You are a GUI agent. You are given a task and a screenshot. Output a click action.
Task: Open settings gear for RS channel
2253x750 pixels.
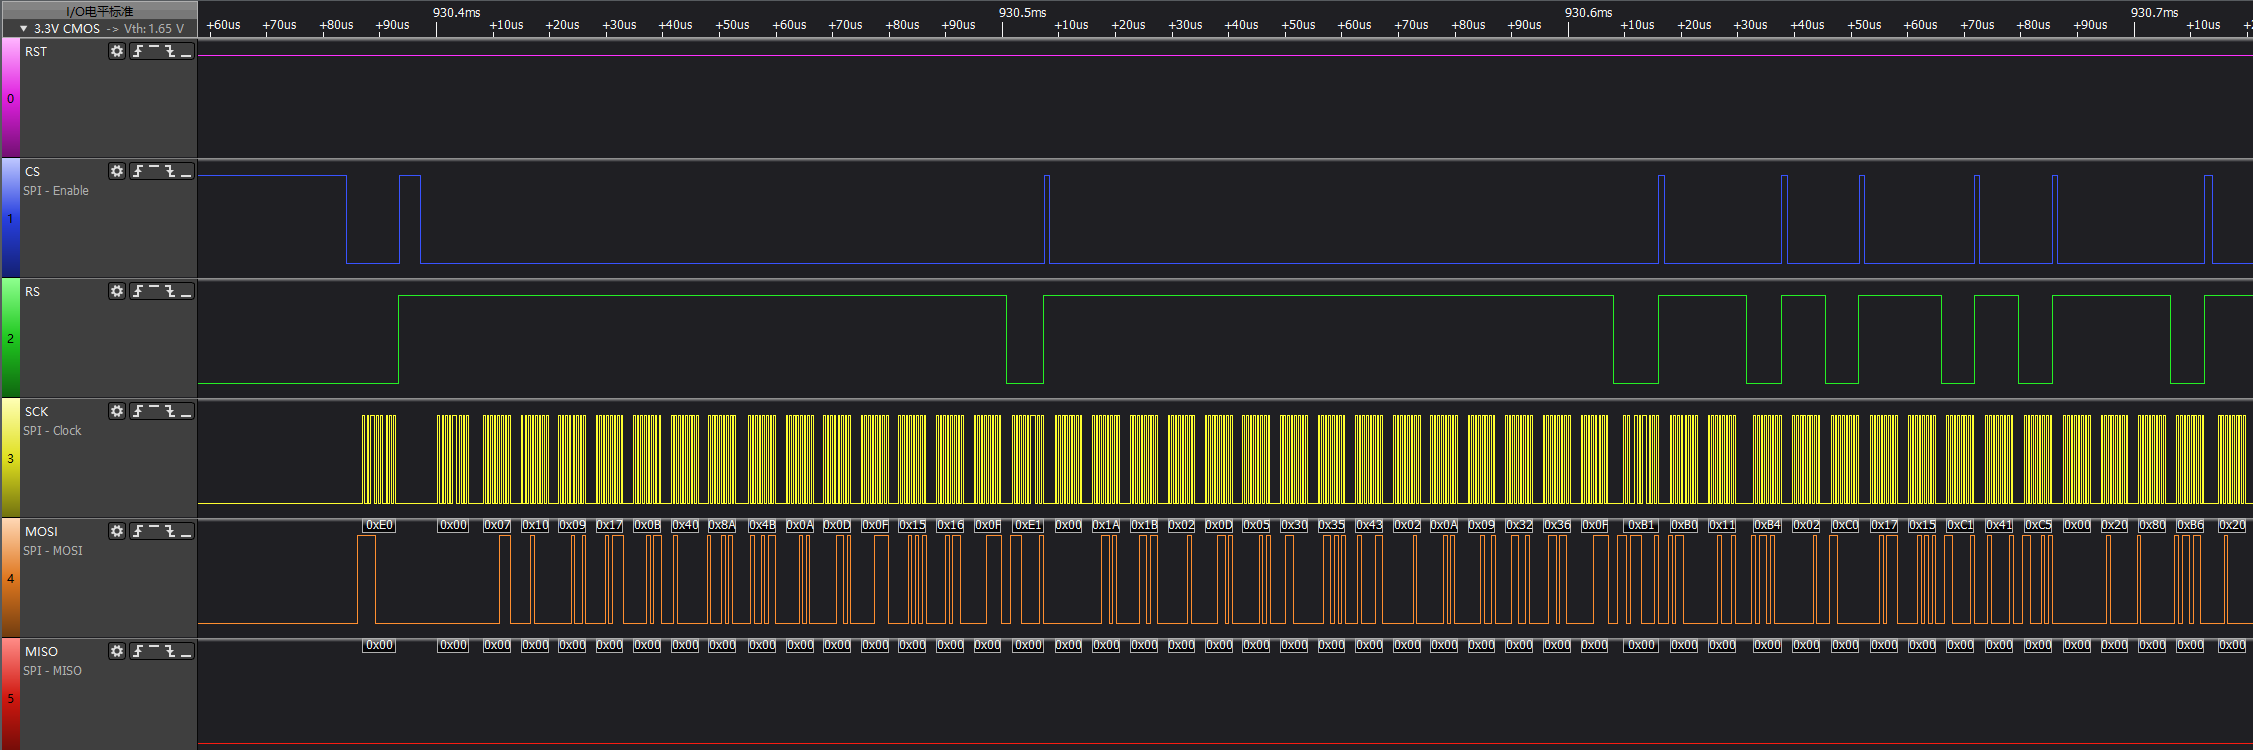(x=117, y=291)
